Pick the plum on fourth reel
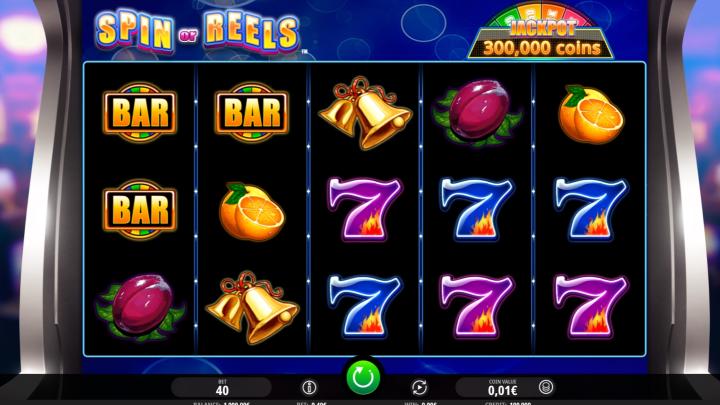Viewport: 720px width, 405px height. [x=478, y=112]
